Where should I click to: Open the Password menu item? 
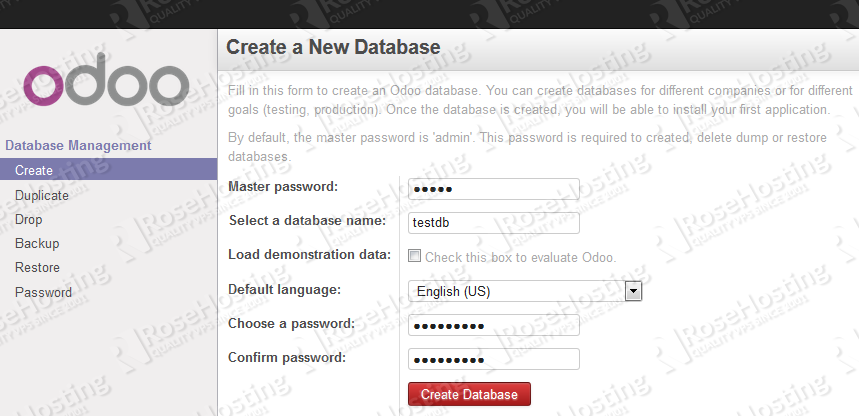pos(43,292)
